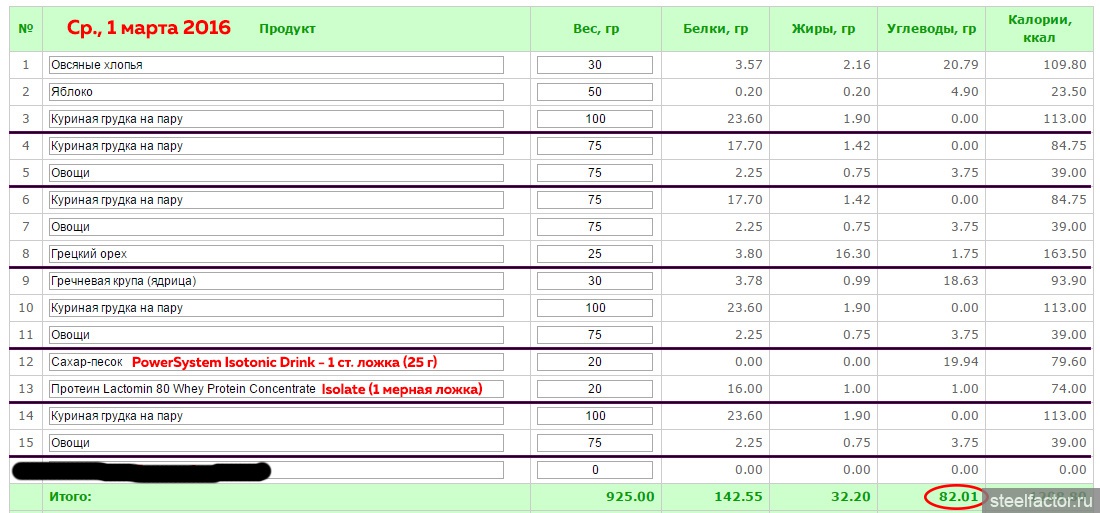Viewport: 1100px width, 513px height.
Task: Select the Грецкий орех product field
Action: pyautogui.click(x=276, y=254)
